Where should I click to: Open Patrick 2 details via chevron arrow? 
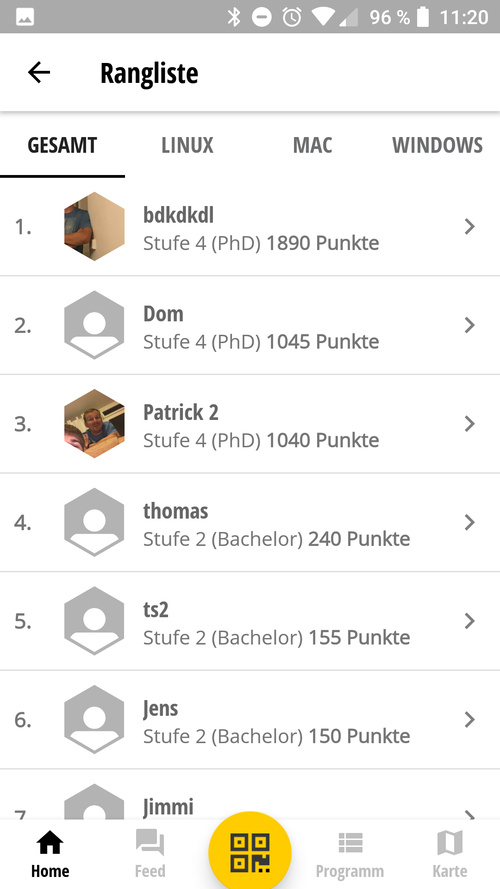tap(469, 424)
